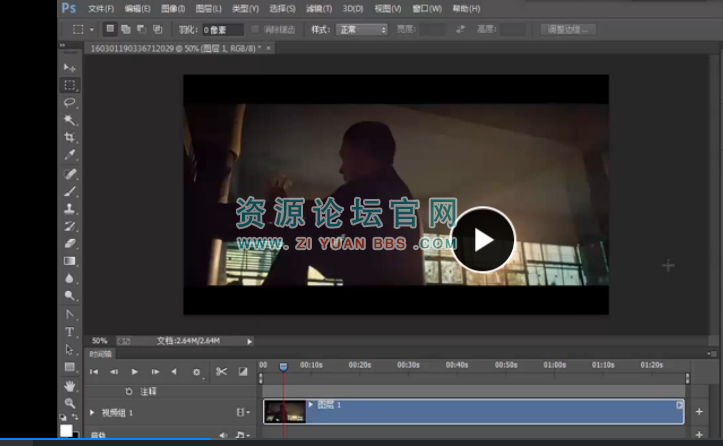Select the Pen tool
This screenshot has height=446, width=723.
[x=70, y=315]
